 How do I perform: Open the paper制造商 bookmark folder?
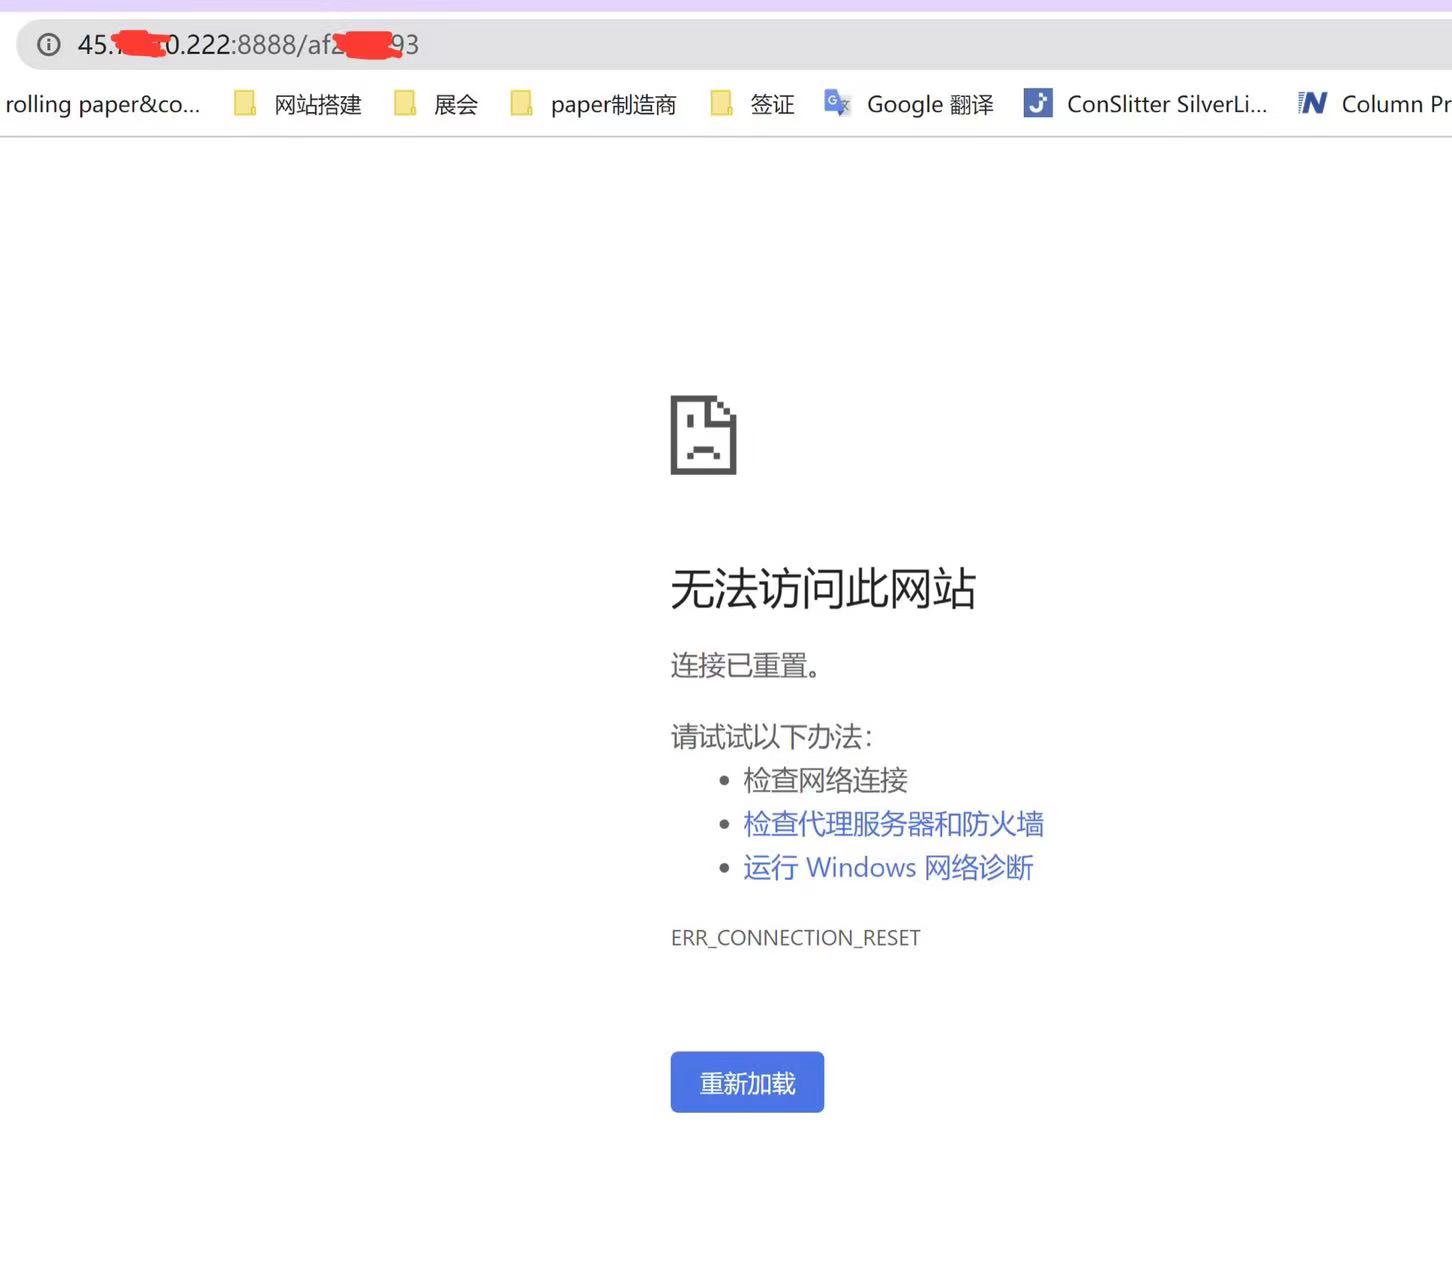tap(593, 104)
